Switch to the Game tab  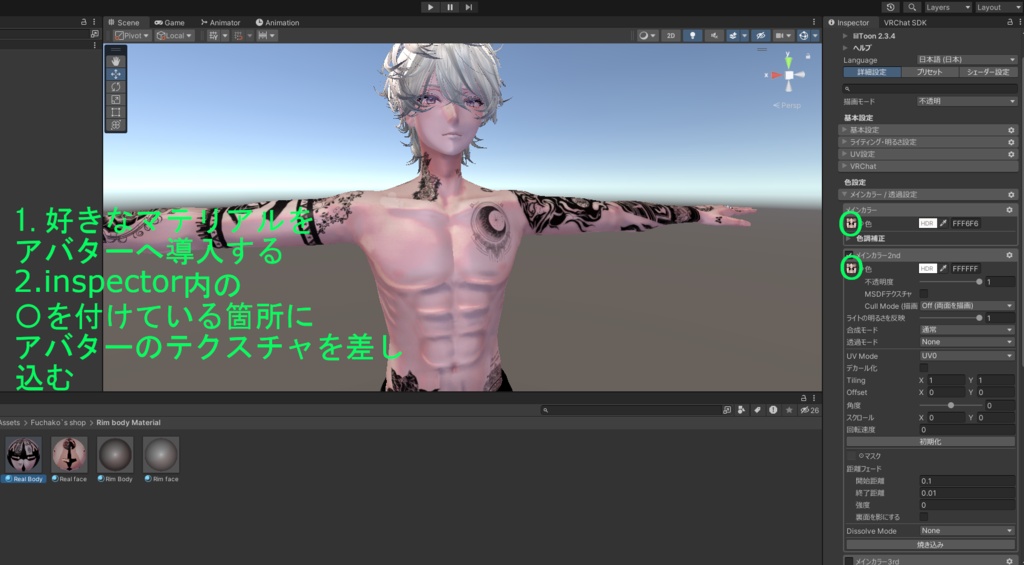[x=169, y=22]
